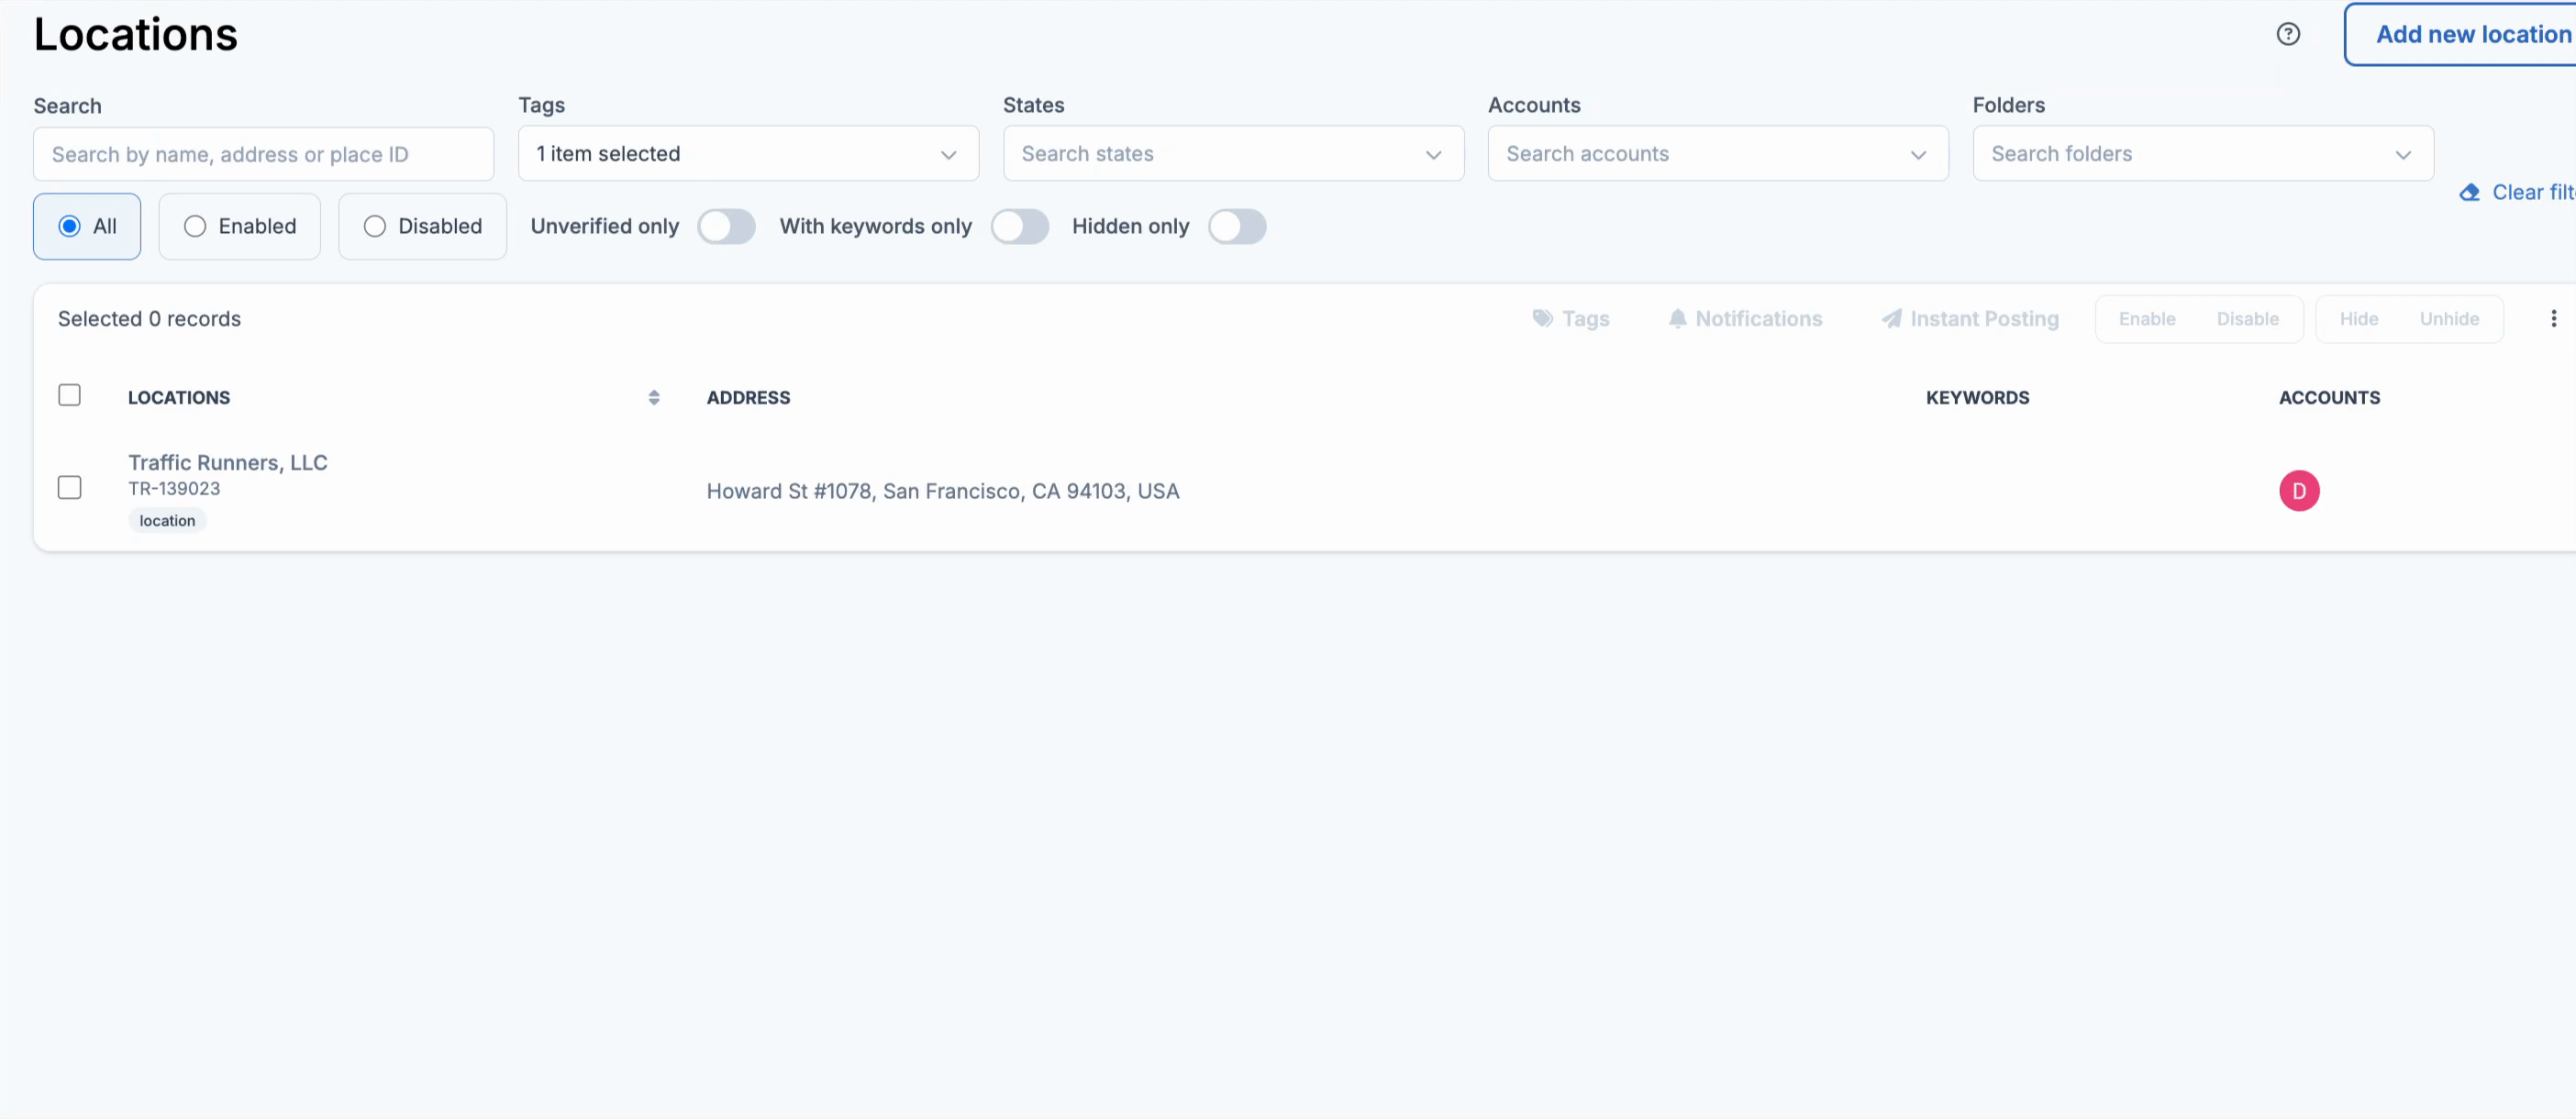Image resolution: width=2576 pixels, height=1119 pixels.
Task: Open the help question mark icon
Action: pos(2287,34)
